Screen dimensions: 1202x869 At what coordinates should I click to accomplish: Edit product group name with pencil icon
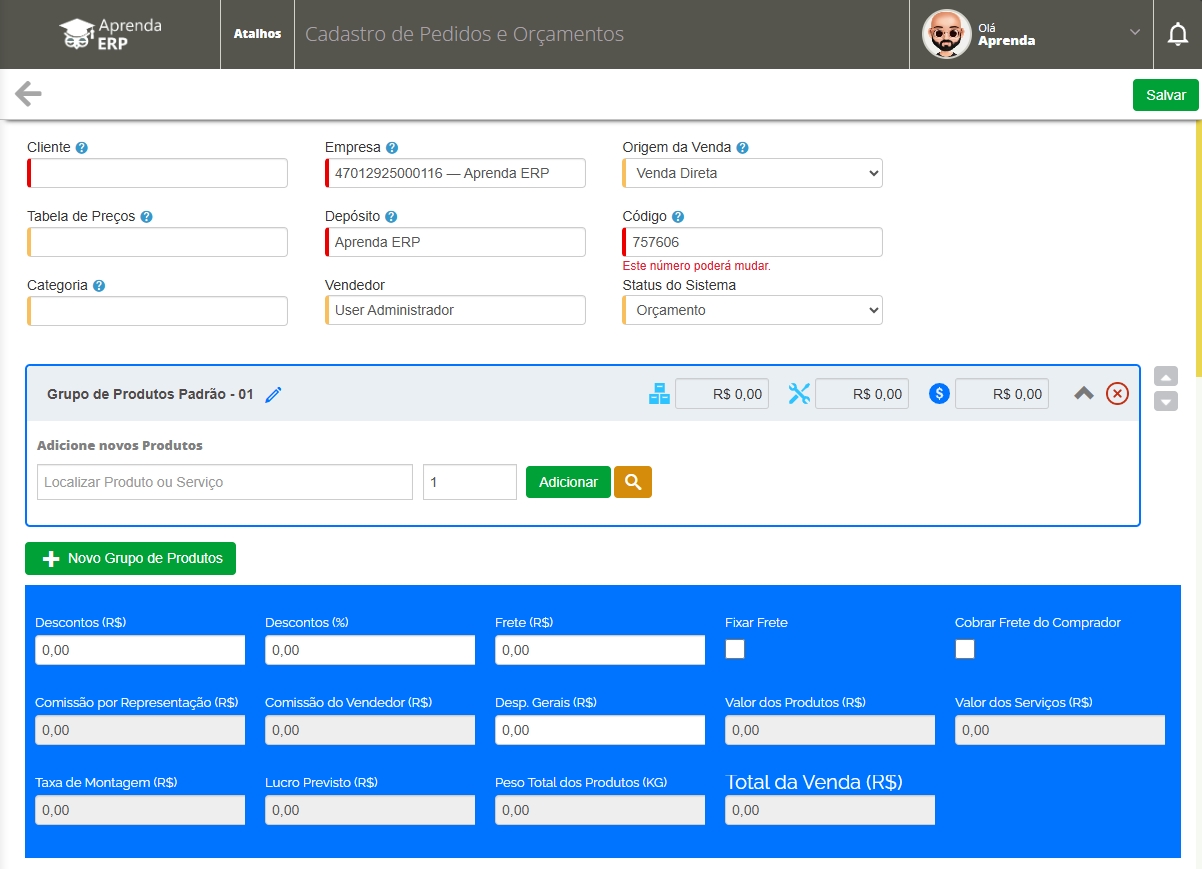(x=273, y=395)
